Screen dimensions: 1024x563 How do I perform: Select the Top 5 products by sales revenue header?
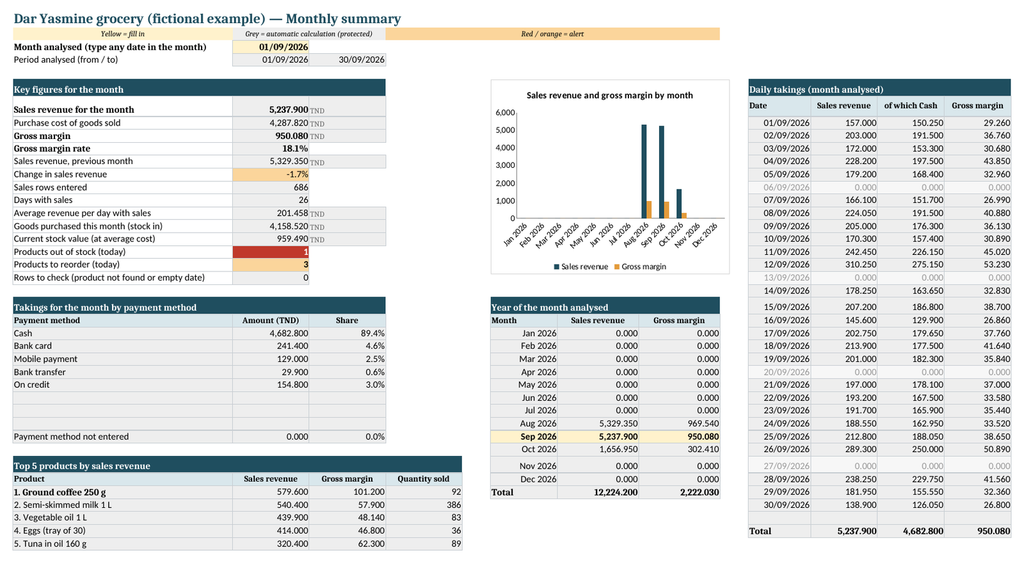(237, 465)
